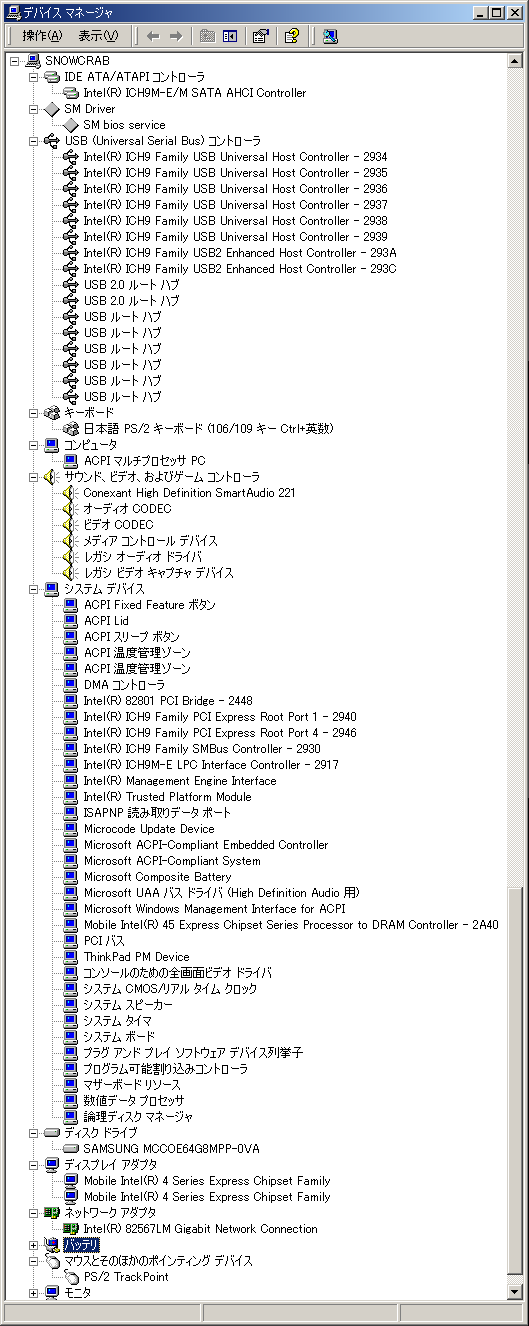Click the Conexant SmartAudio 221 warning icon

point(71,493)
